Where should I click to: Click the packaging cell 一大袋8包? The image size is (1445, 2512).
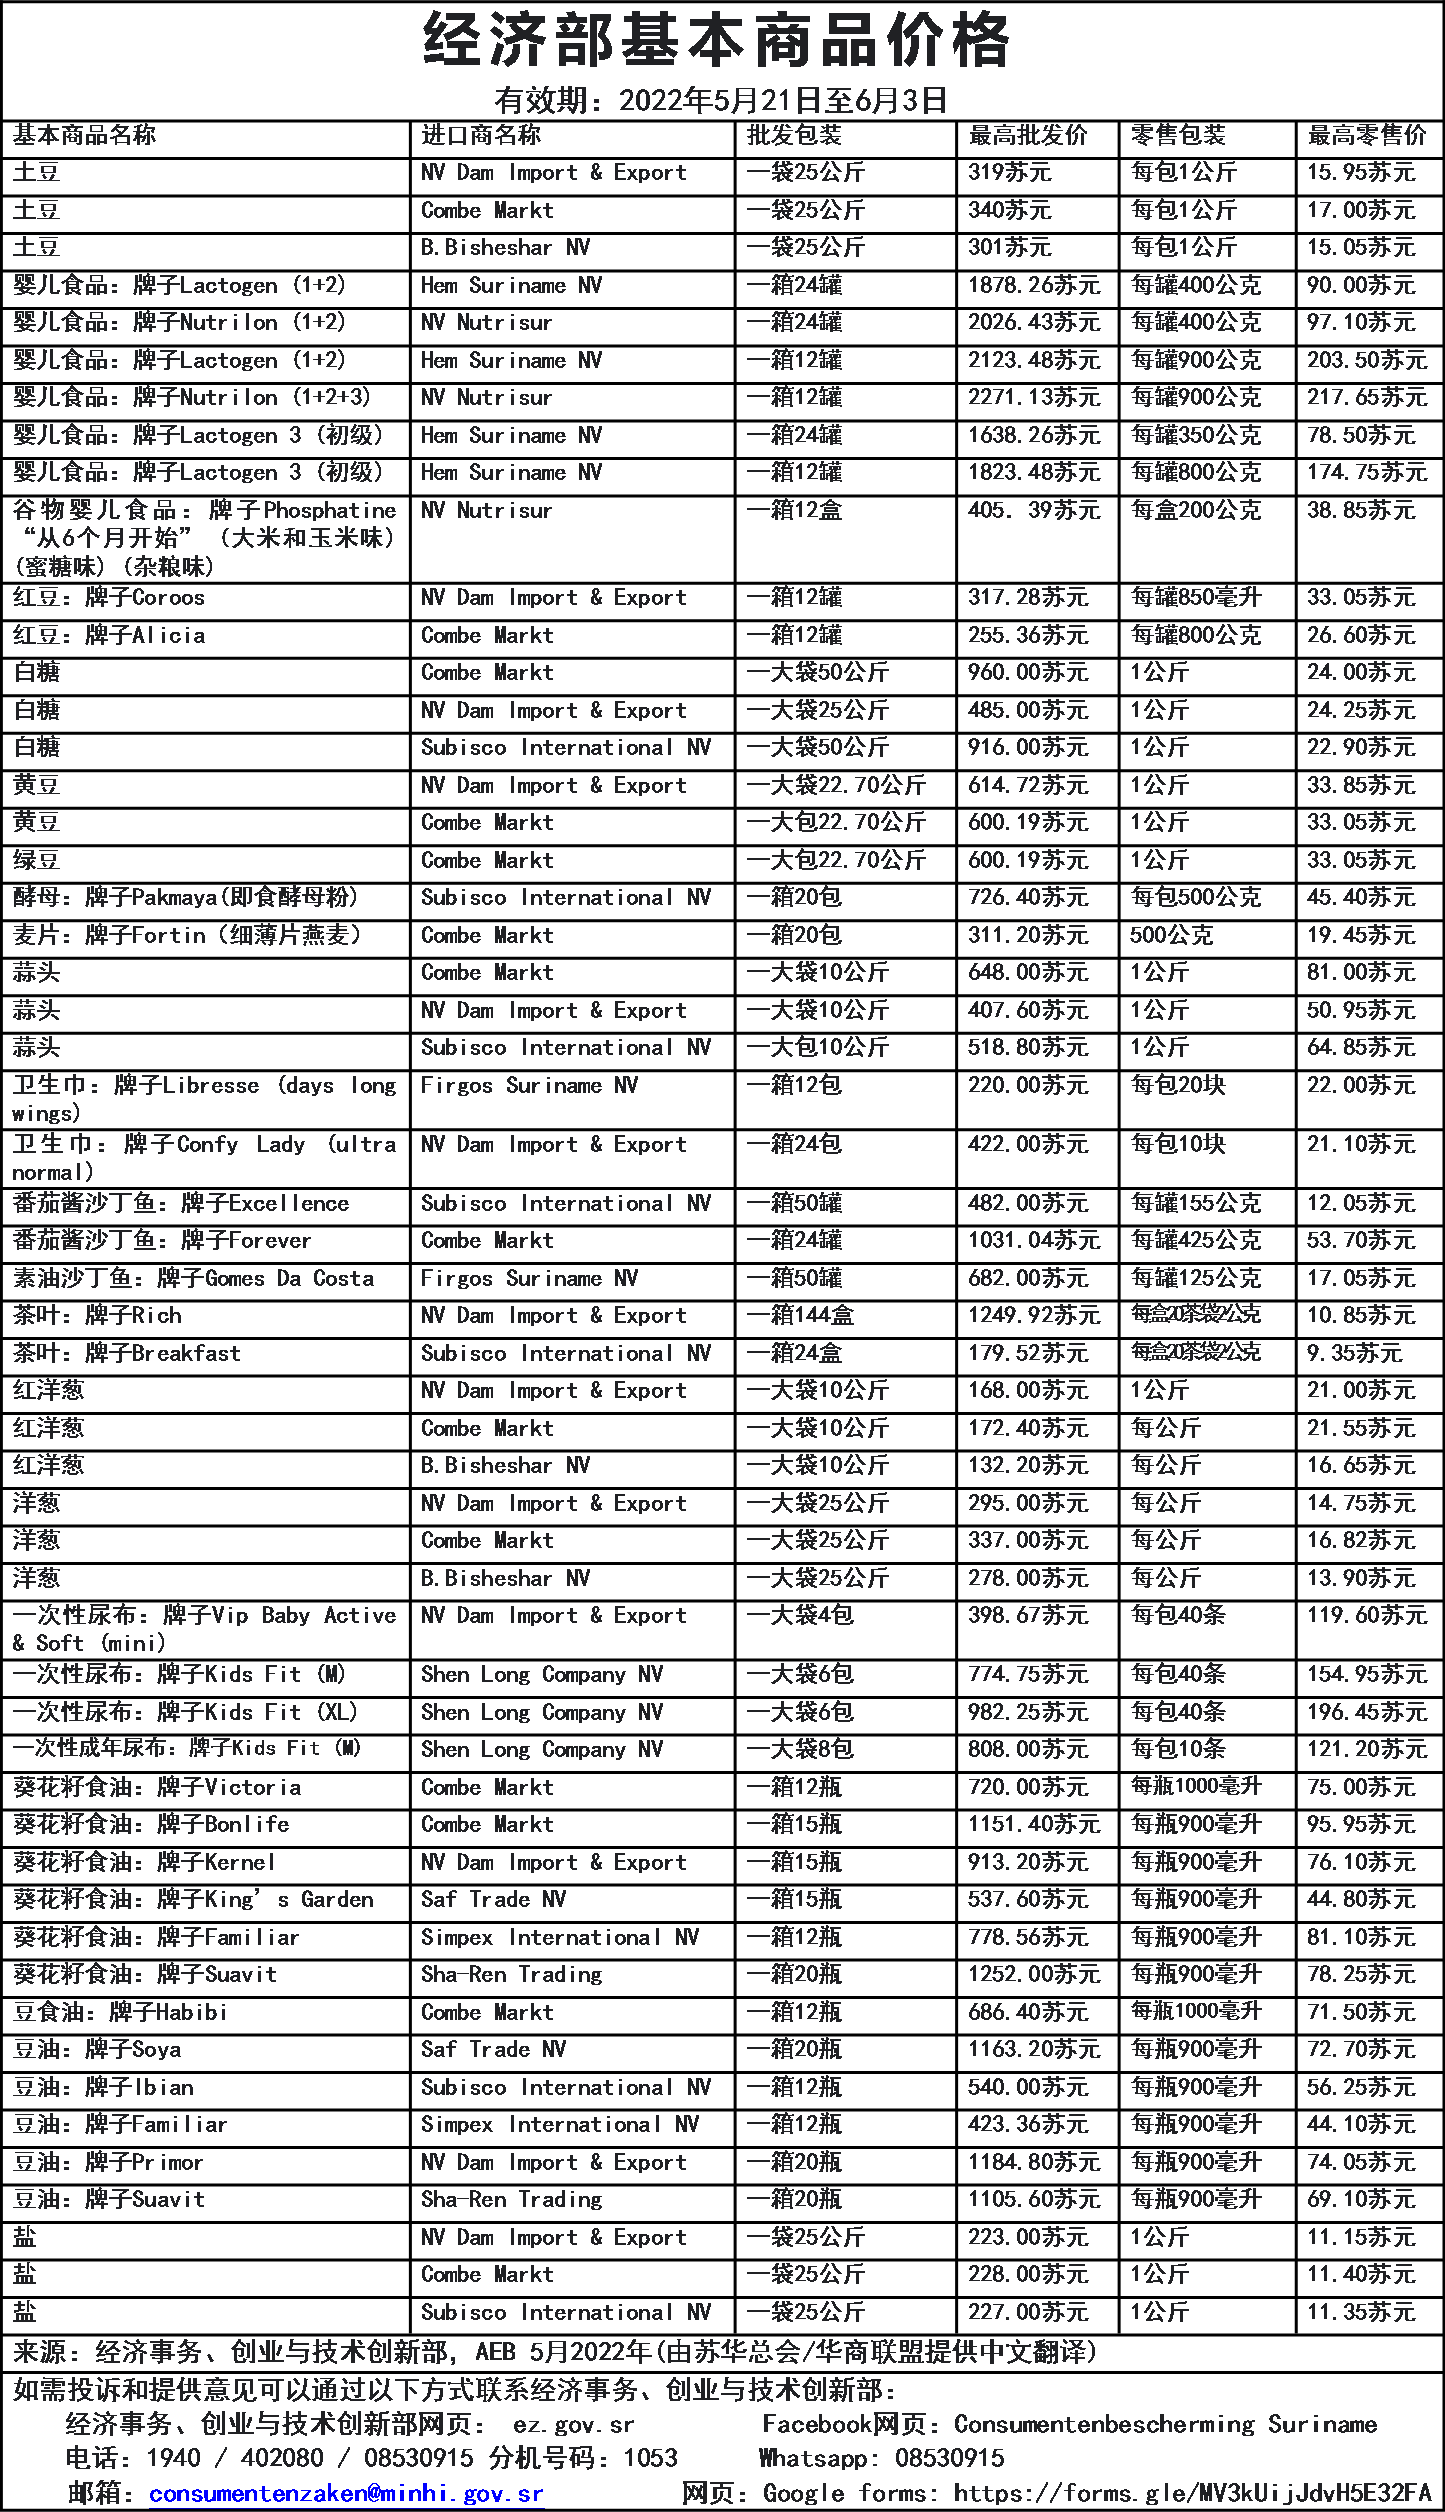(x=800, y=1749)
